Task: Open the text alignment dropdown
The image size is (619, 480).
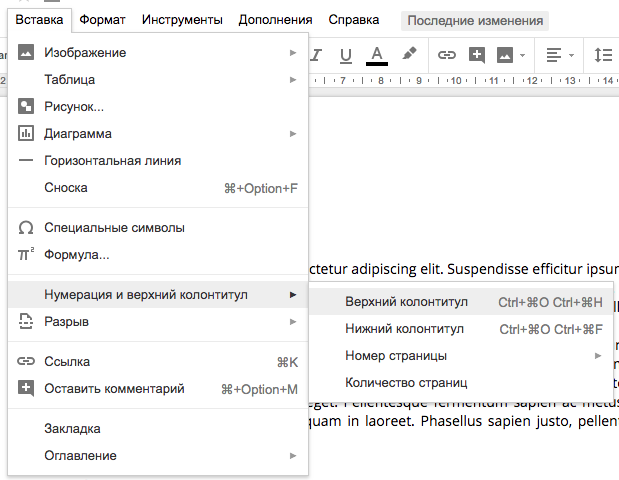Action: point(559,54)
